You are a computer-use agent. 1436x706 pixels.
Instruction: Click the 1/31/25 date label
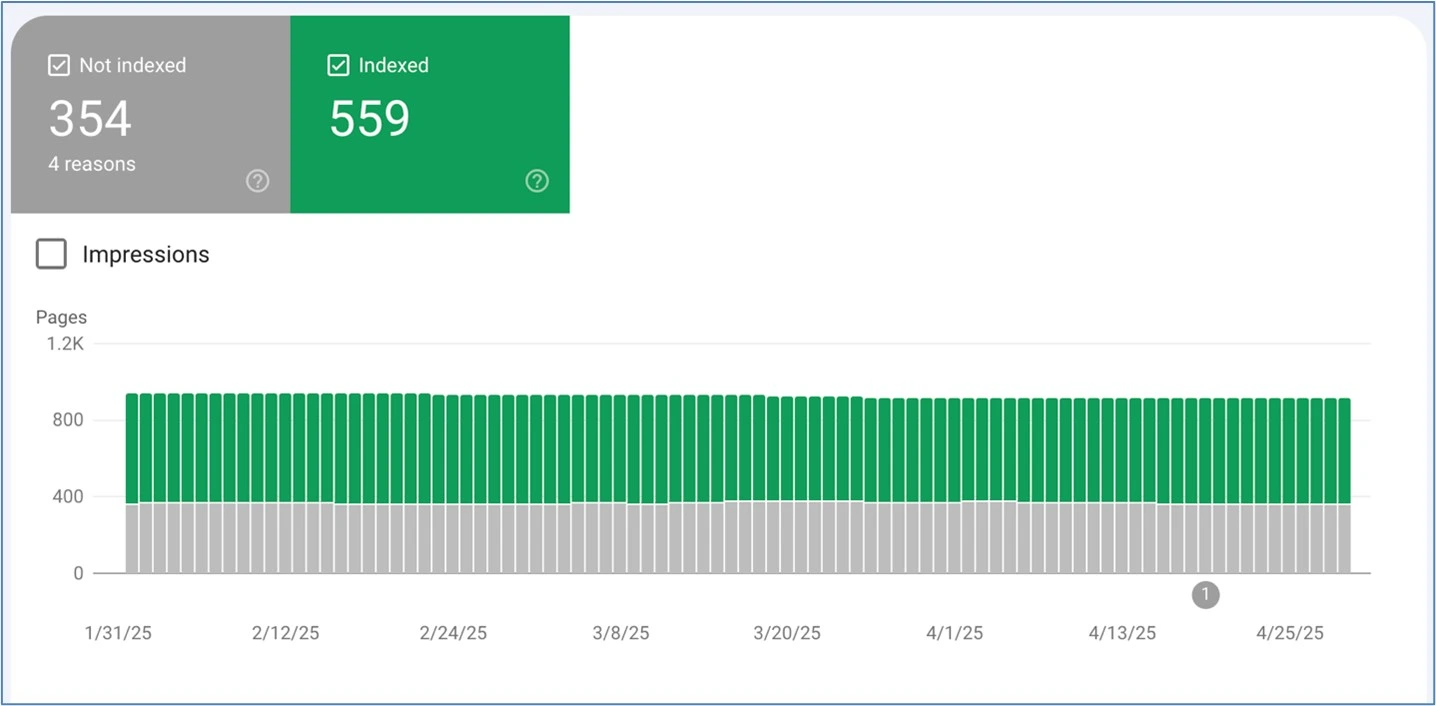(119, 633)
